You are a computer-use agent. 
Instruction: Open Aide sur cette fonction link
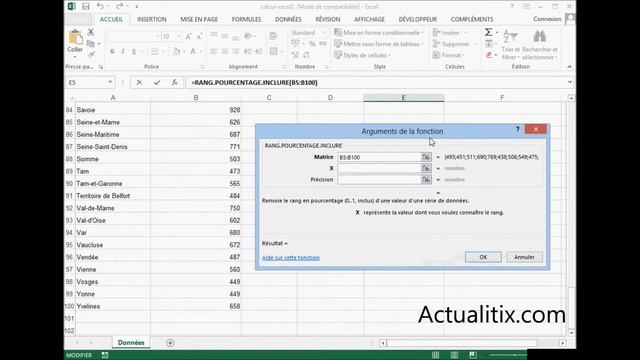pyautogui.click(x=291, y=258)
